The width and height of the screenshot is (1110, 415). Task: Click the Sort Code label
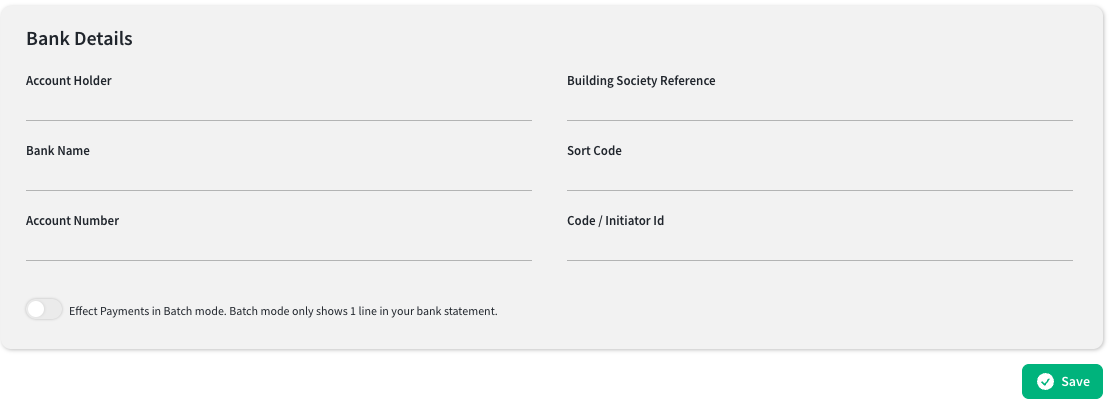pyautogui.click(x=595, y=151)
